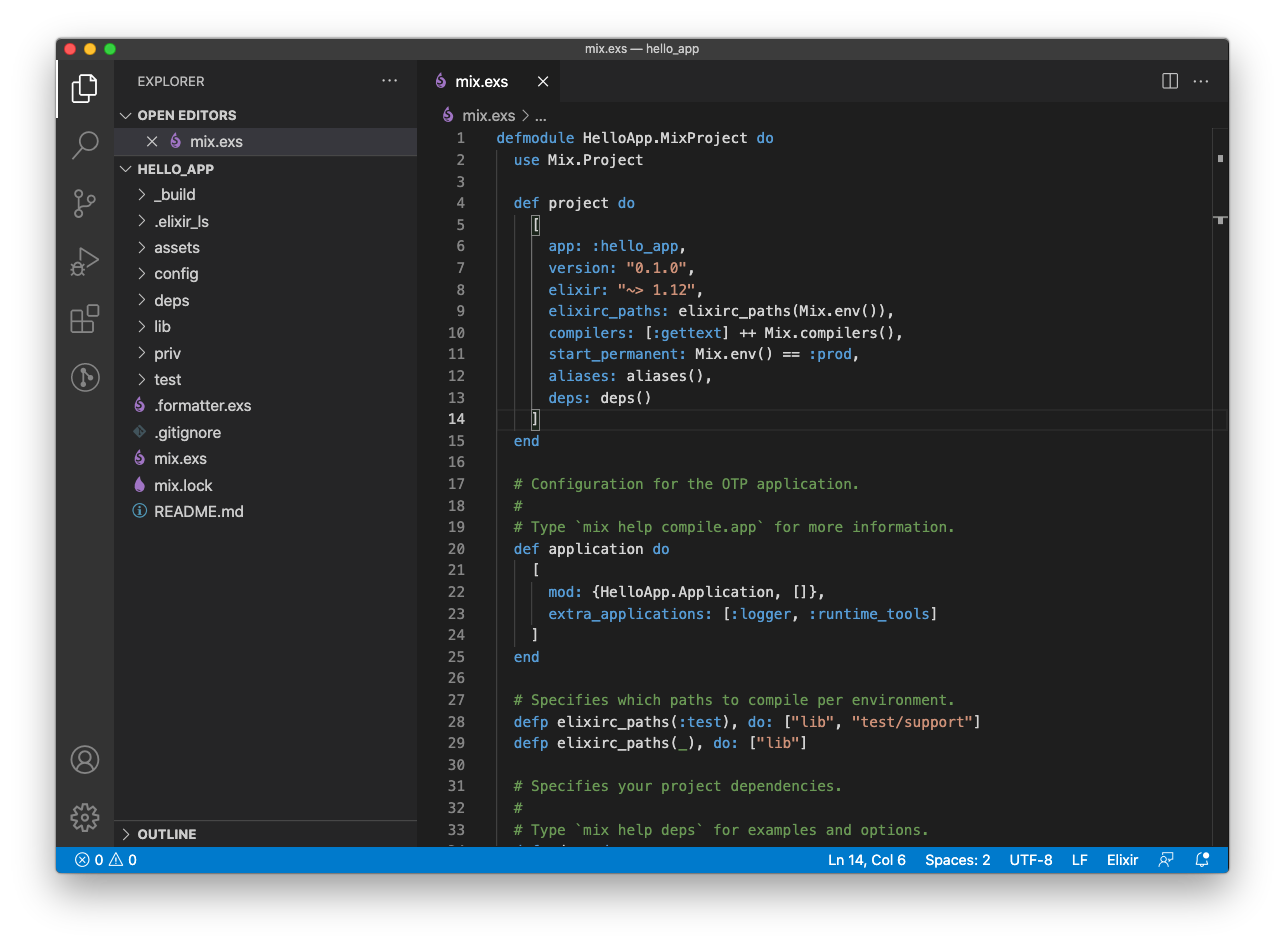
Task: Close the mix.exs editor tab
Action: pos(543,82)
